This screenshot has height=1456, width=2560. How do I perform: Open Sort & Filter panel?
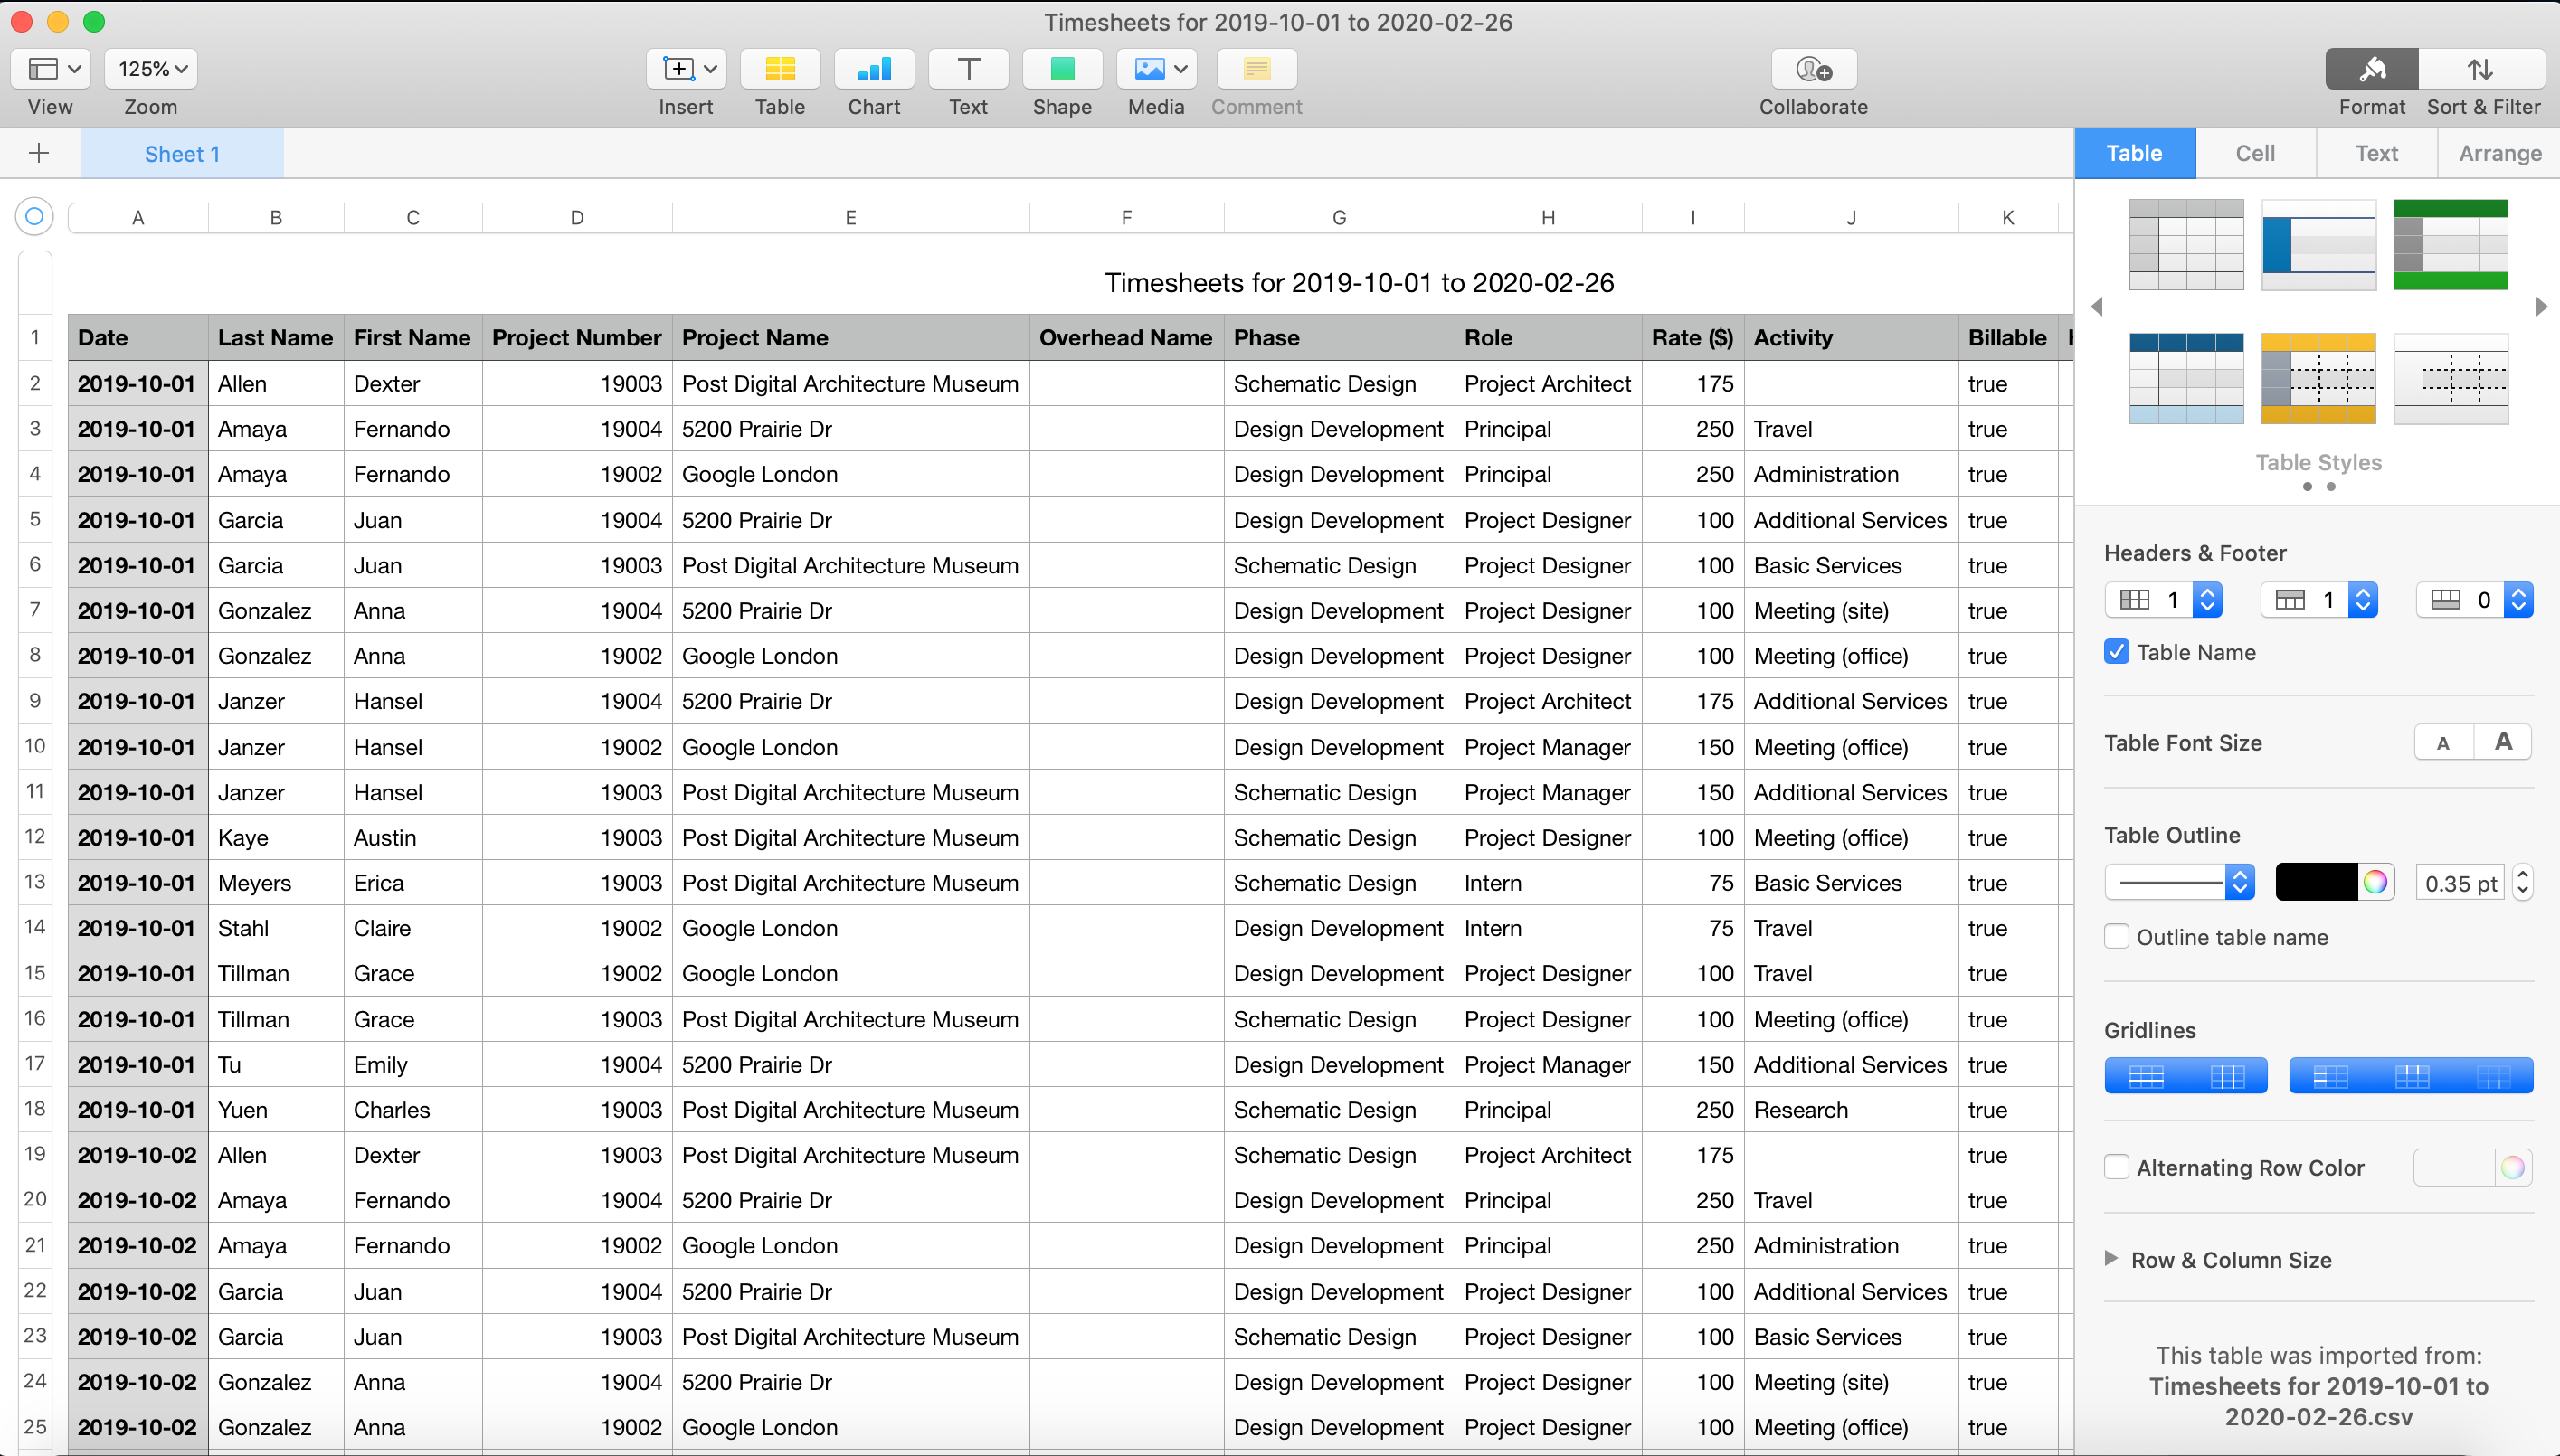coord(2481,69)
